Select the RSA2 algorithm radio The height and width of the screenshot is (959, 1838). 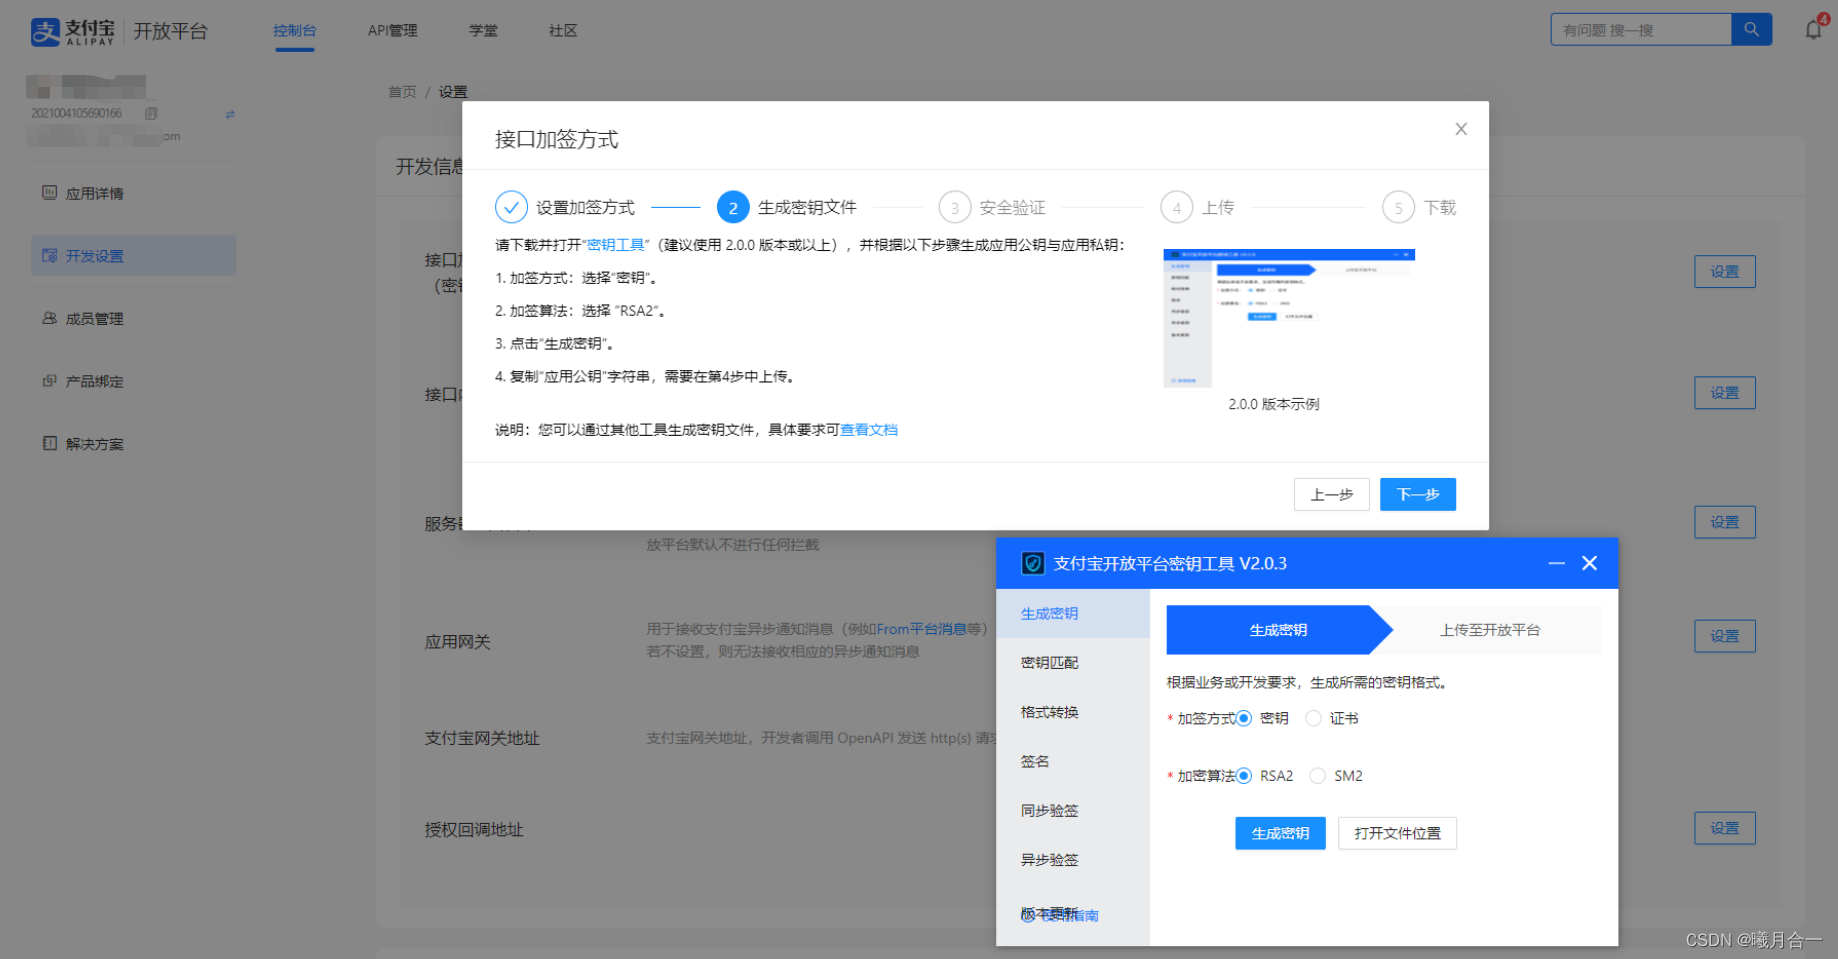(x=1244, y=776)
